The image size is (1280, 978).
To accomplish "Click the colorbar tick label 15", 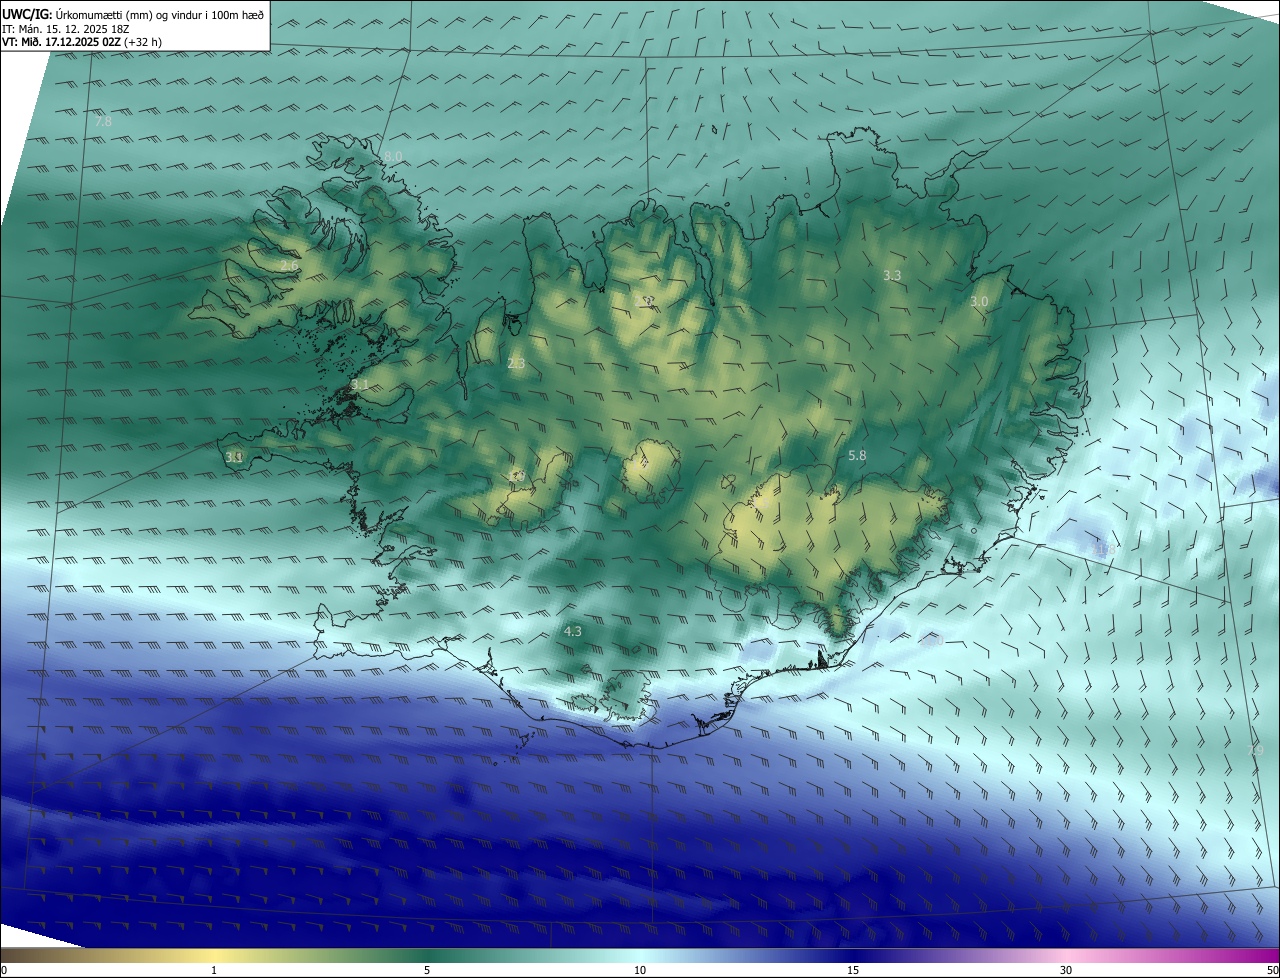I will coord(853,970).
